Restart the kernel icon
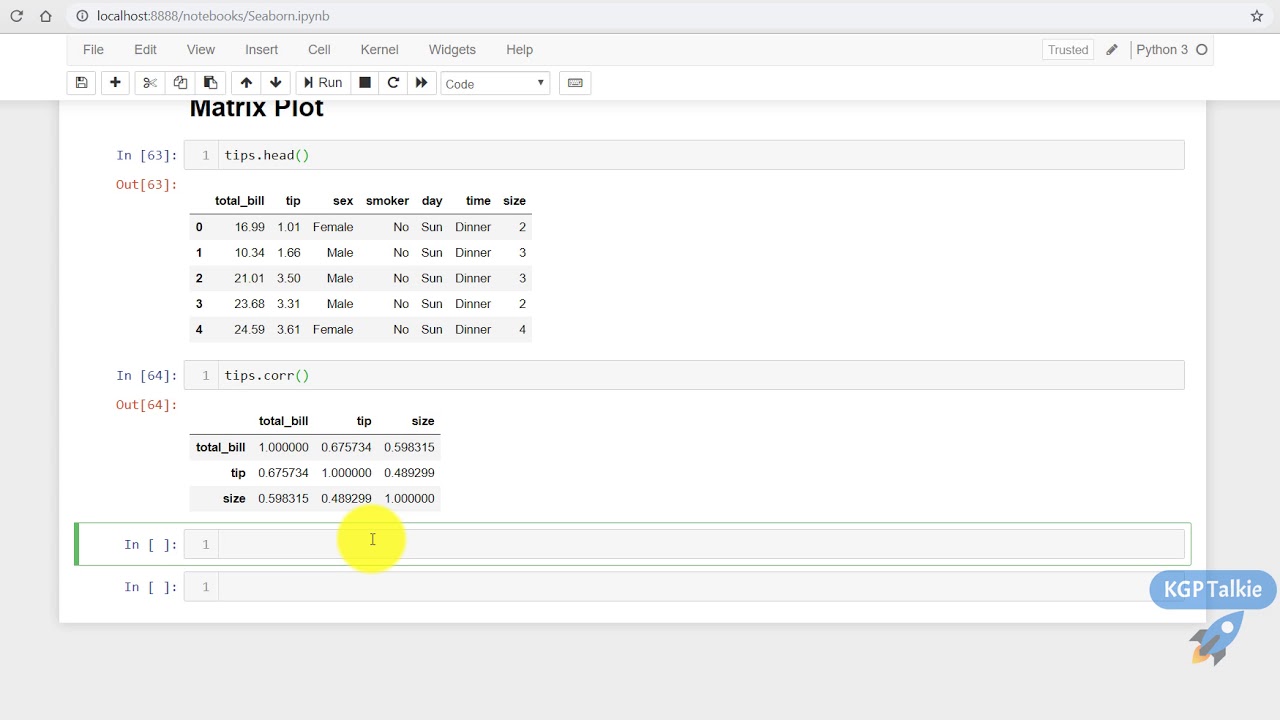Viewport: 1280px width, 720px height. pyautogui.click(x=393, y=83)
